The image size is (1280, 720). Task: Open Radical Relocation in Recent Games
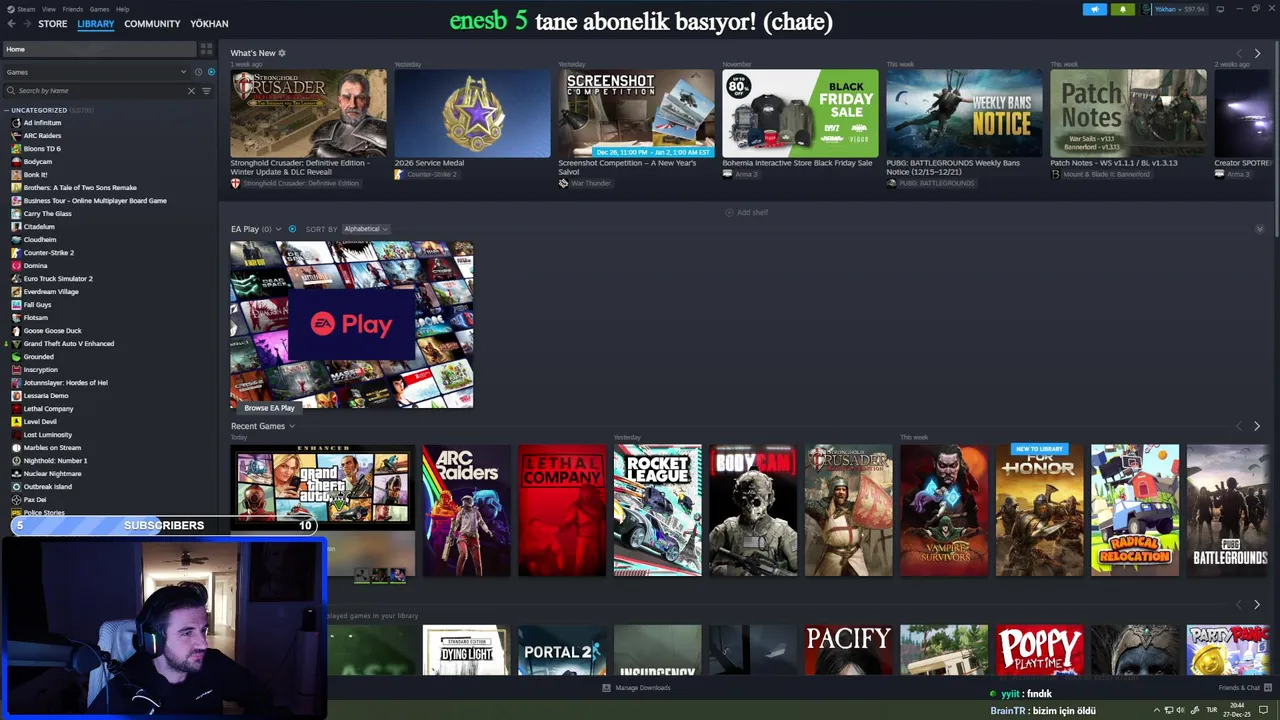[x=1135, y=510]
